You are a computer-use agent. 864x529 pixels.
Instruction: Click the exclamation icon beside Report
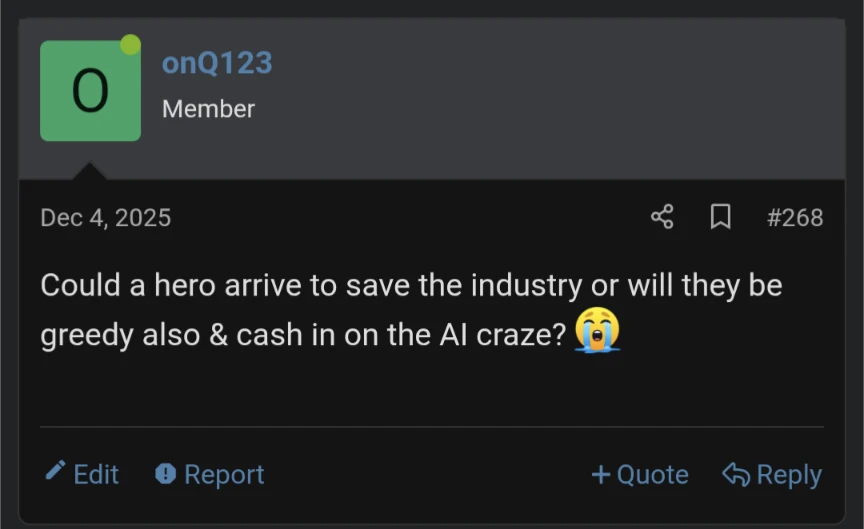pos(166,474)
